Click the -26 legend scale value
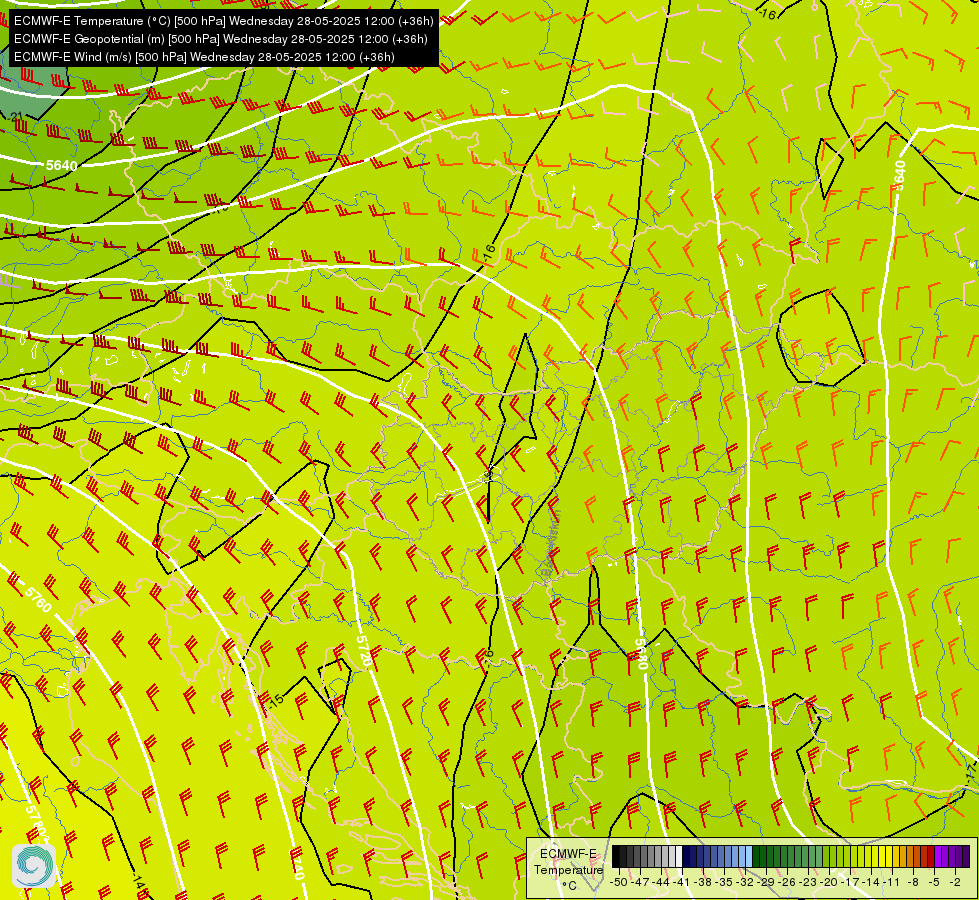This screenshot has width=979, height=900. click(787, 882)
